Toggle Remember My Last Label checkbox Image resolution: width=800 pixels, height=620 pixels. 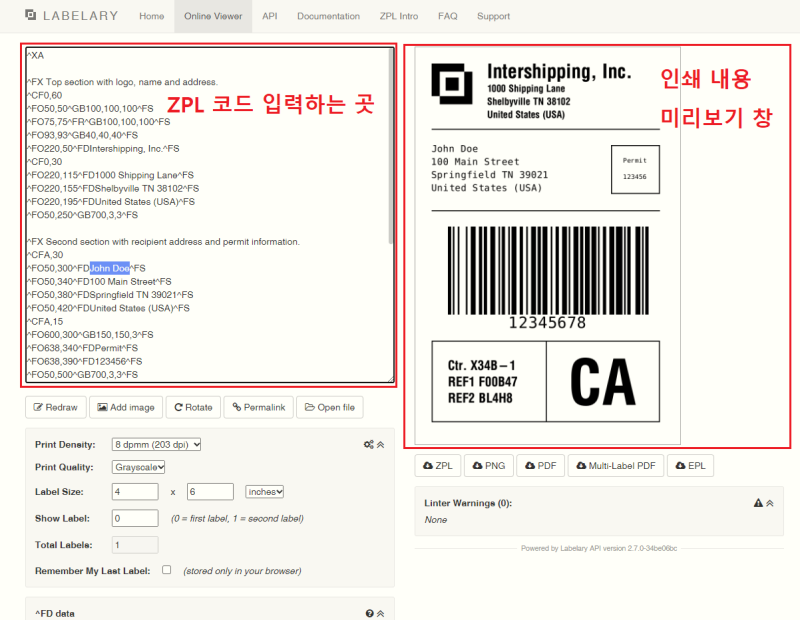pos(166,569)
